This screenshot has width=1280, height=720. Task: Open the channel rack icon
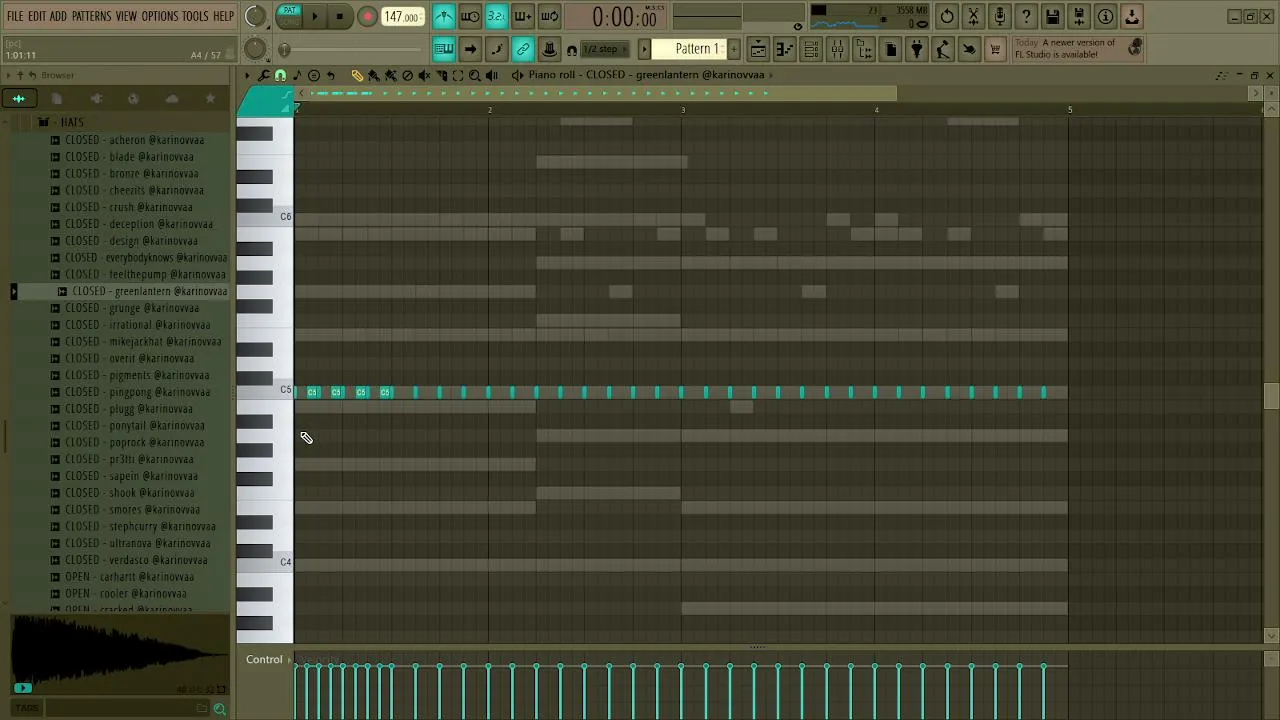[811, 49]
